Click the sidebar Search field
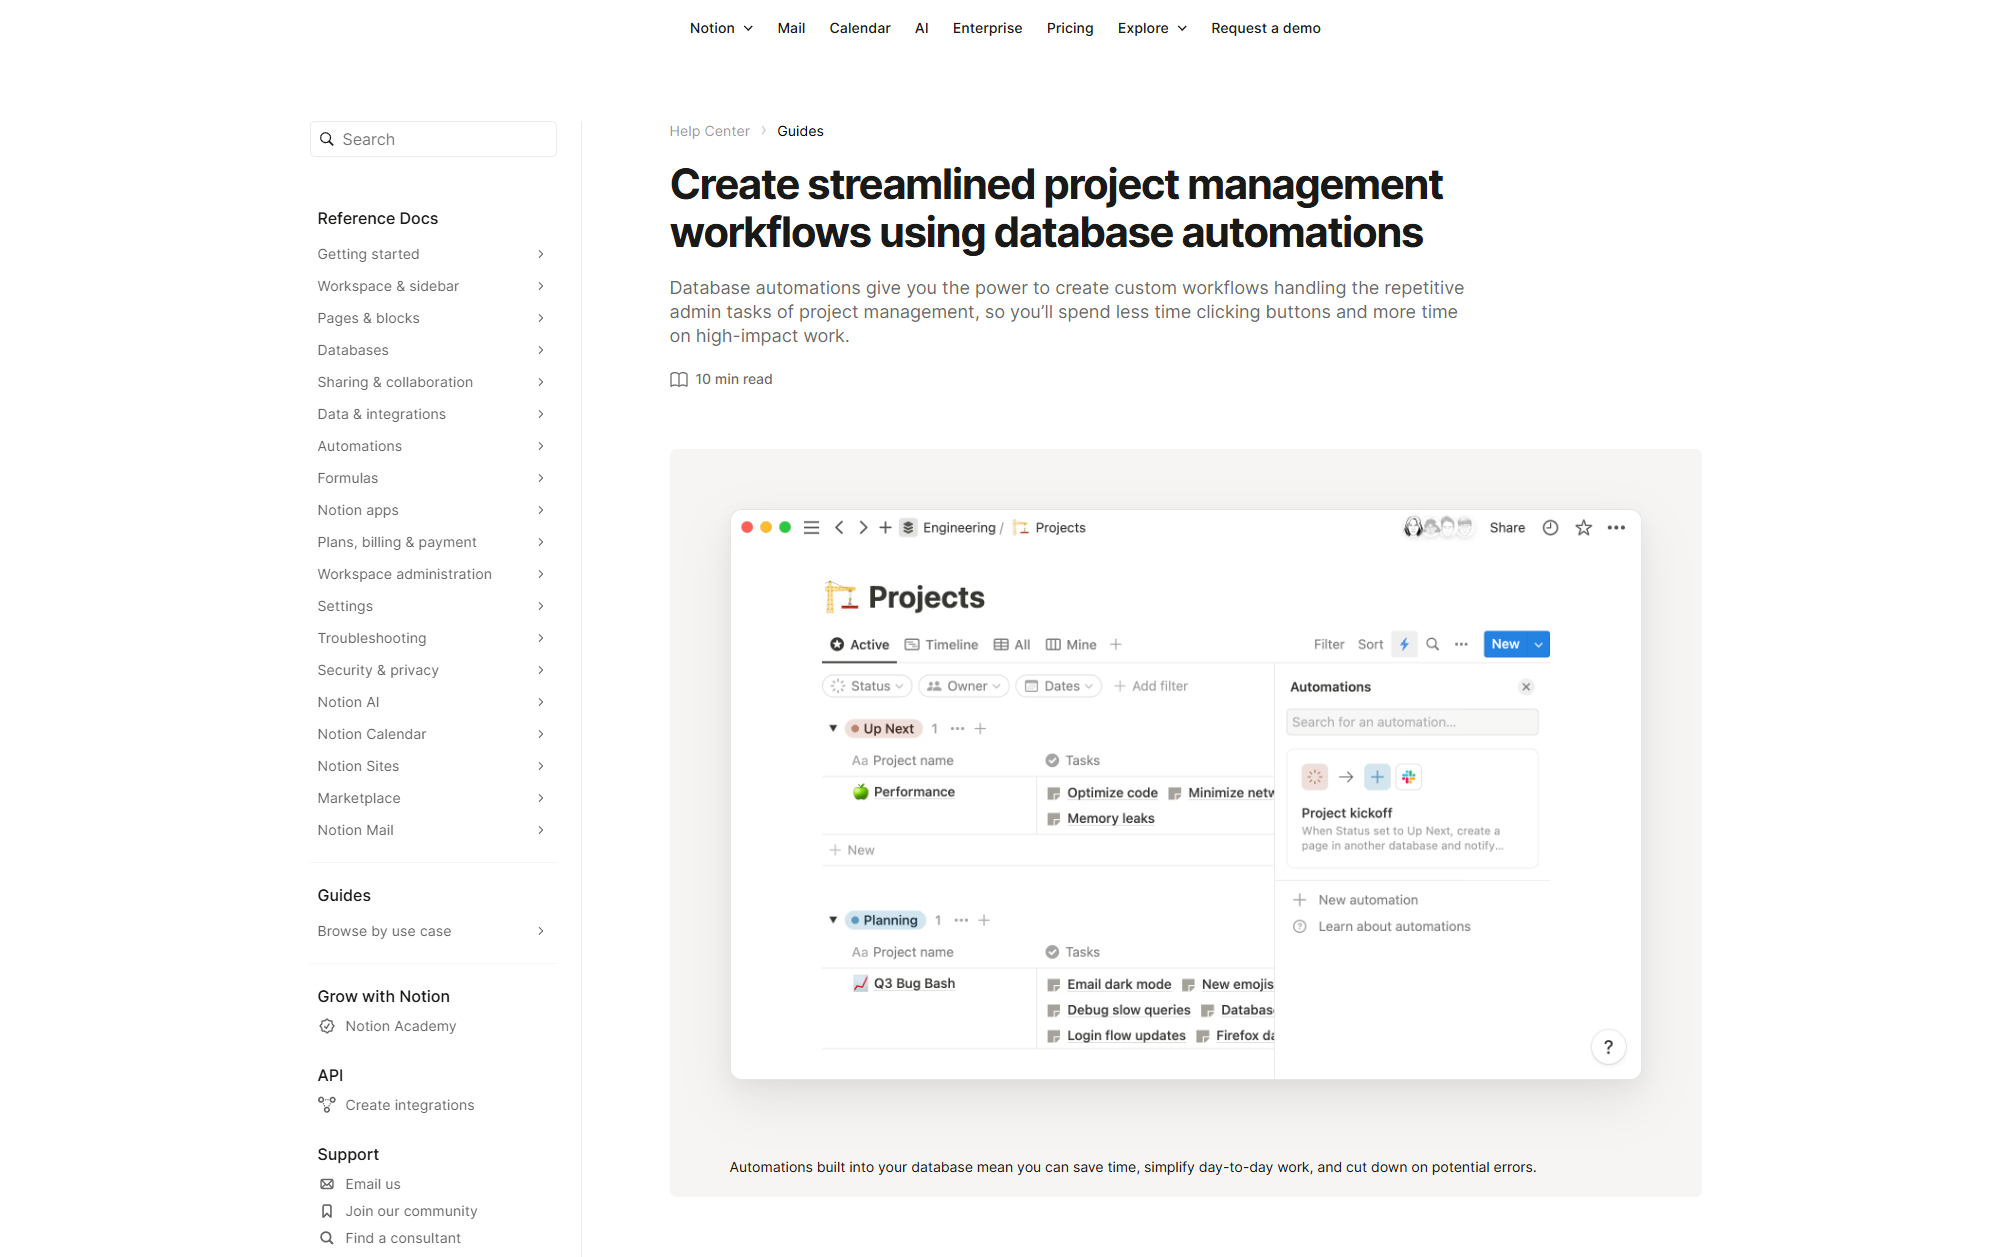This screenshot has width=1995, height=1257. point(433,139)
